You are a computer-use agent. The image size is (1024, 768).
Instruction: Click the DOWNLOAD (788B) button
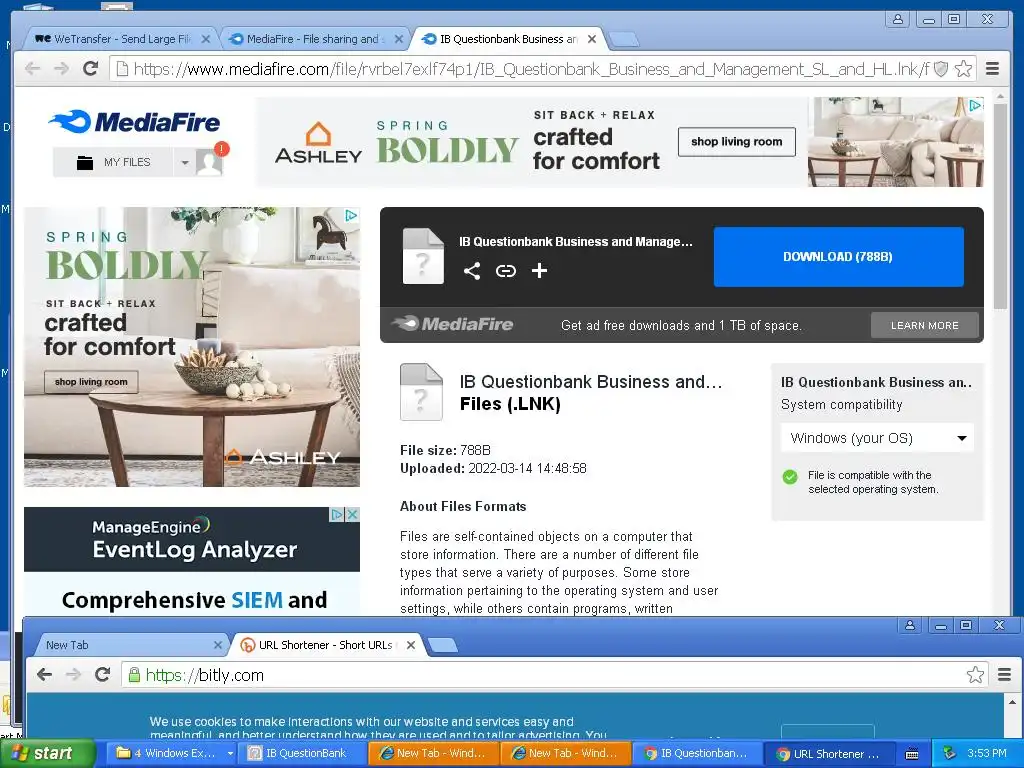(839, 257)
